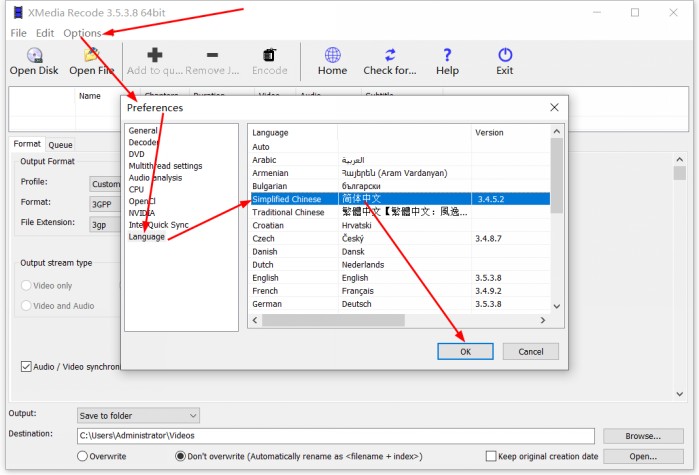Select General in Preferences list
Image resolution: width=699 pixels, height=475 pixels.
tap(143, 131)
